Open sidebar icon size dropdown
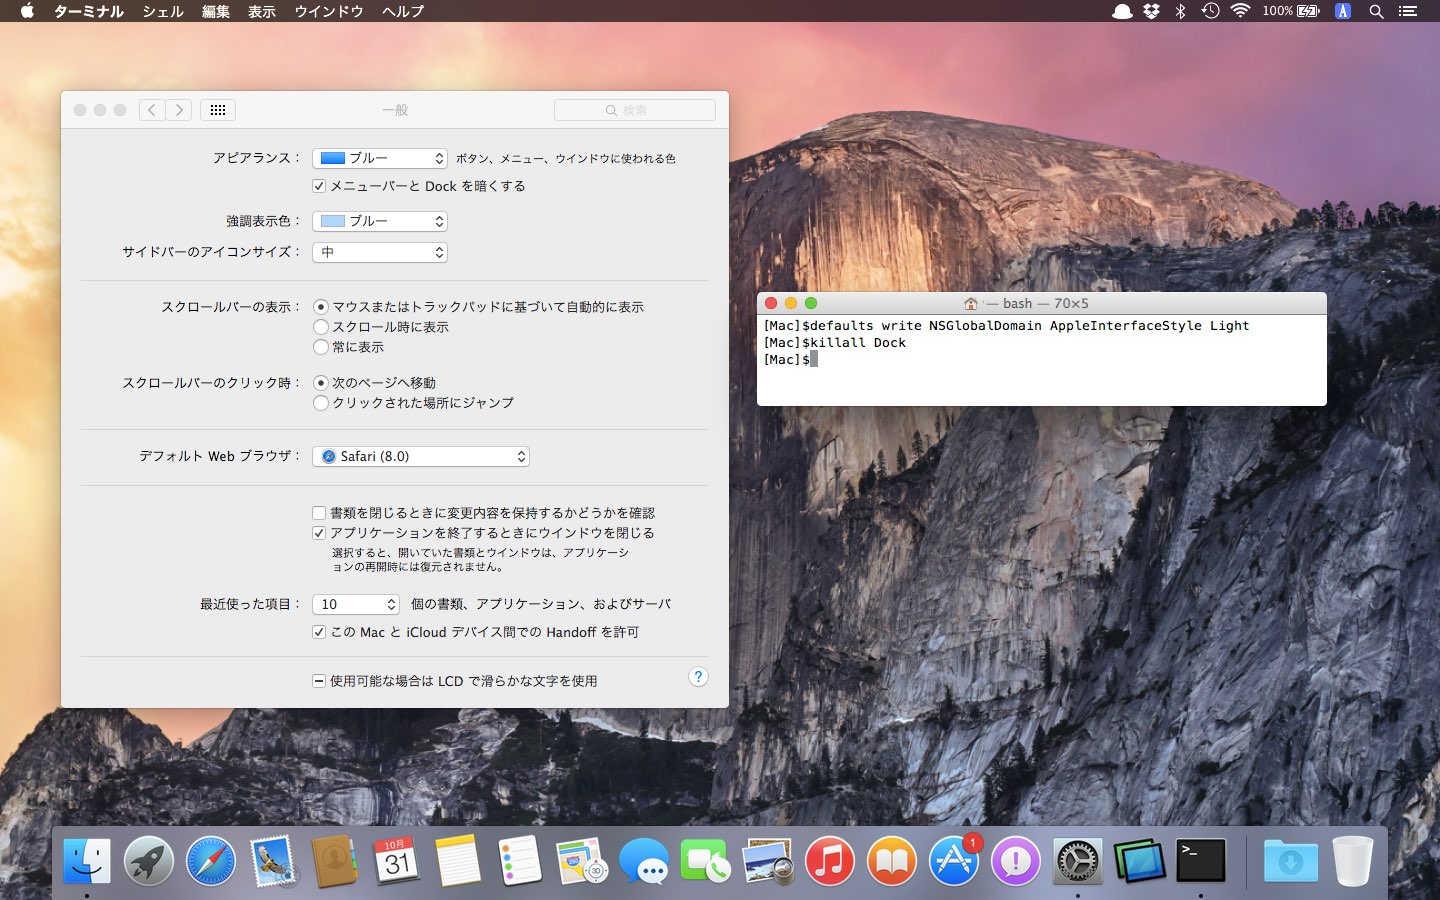Screen dimensions: 1440x900 pyautogui.click(x=380, y=252)
